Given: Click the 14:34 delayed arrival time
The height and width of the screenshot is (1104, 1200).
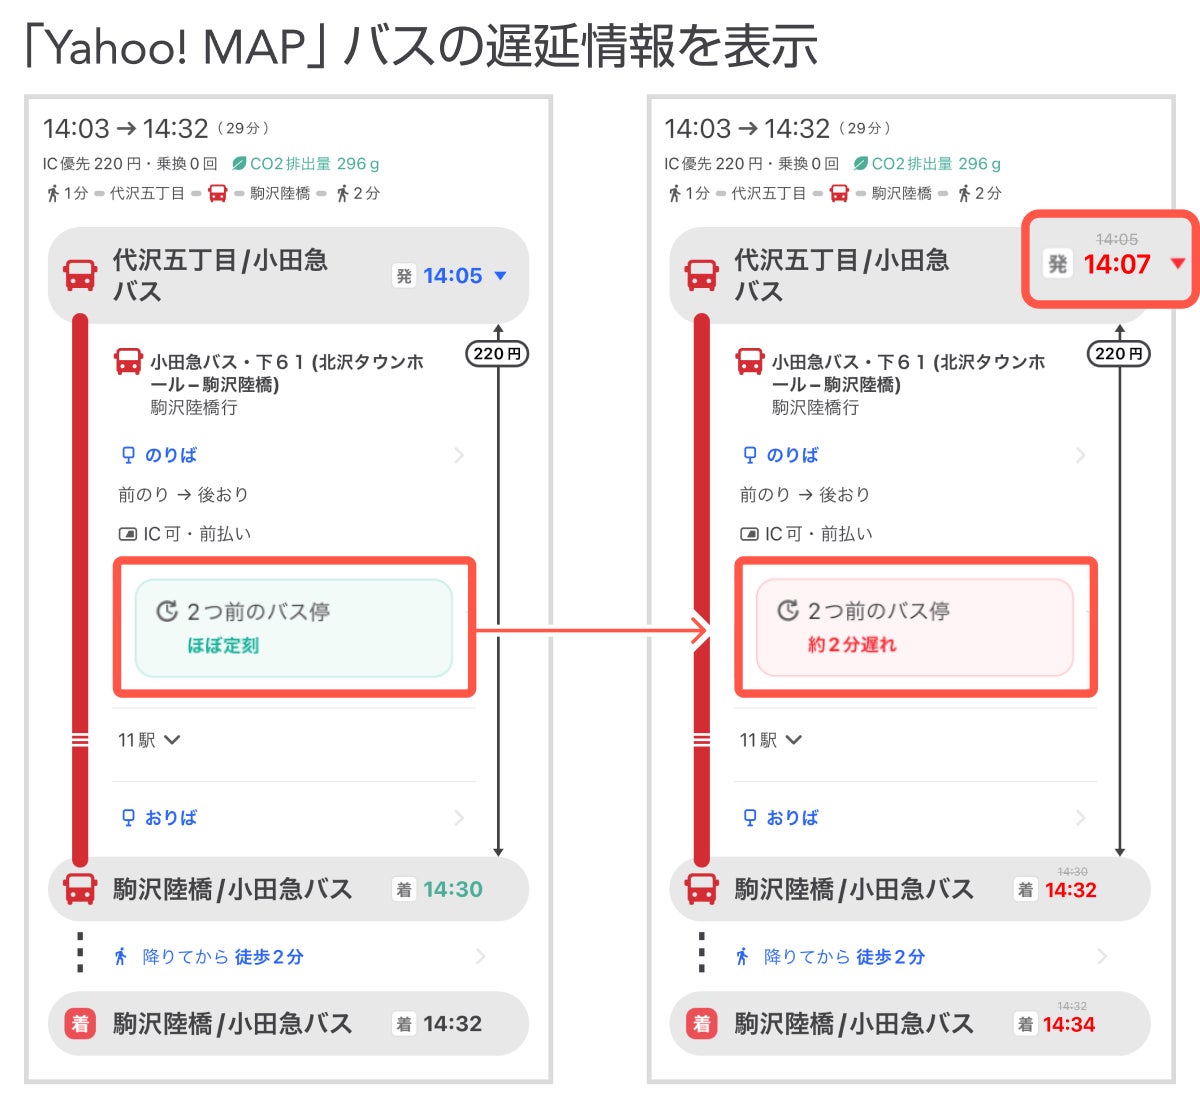Looking at the screenshot, I should pyautogui.click(x=1068, y=1024).
